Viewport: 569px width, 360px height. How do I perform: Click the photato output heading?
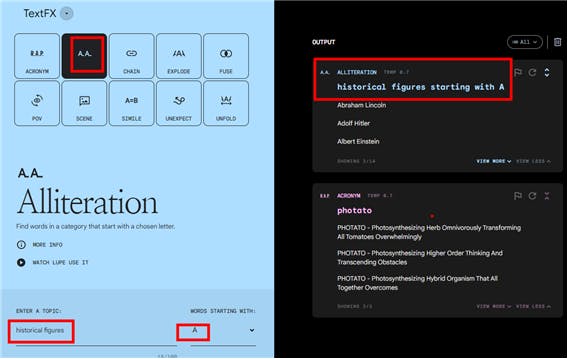click(355, 211)
